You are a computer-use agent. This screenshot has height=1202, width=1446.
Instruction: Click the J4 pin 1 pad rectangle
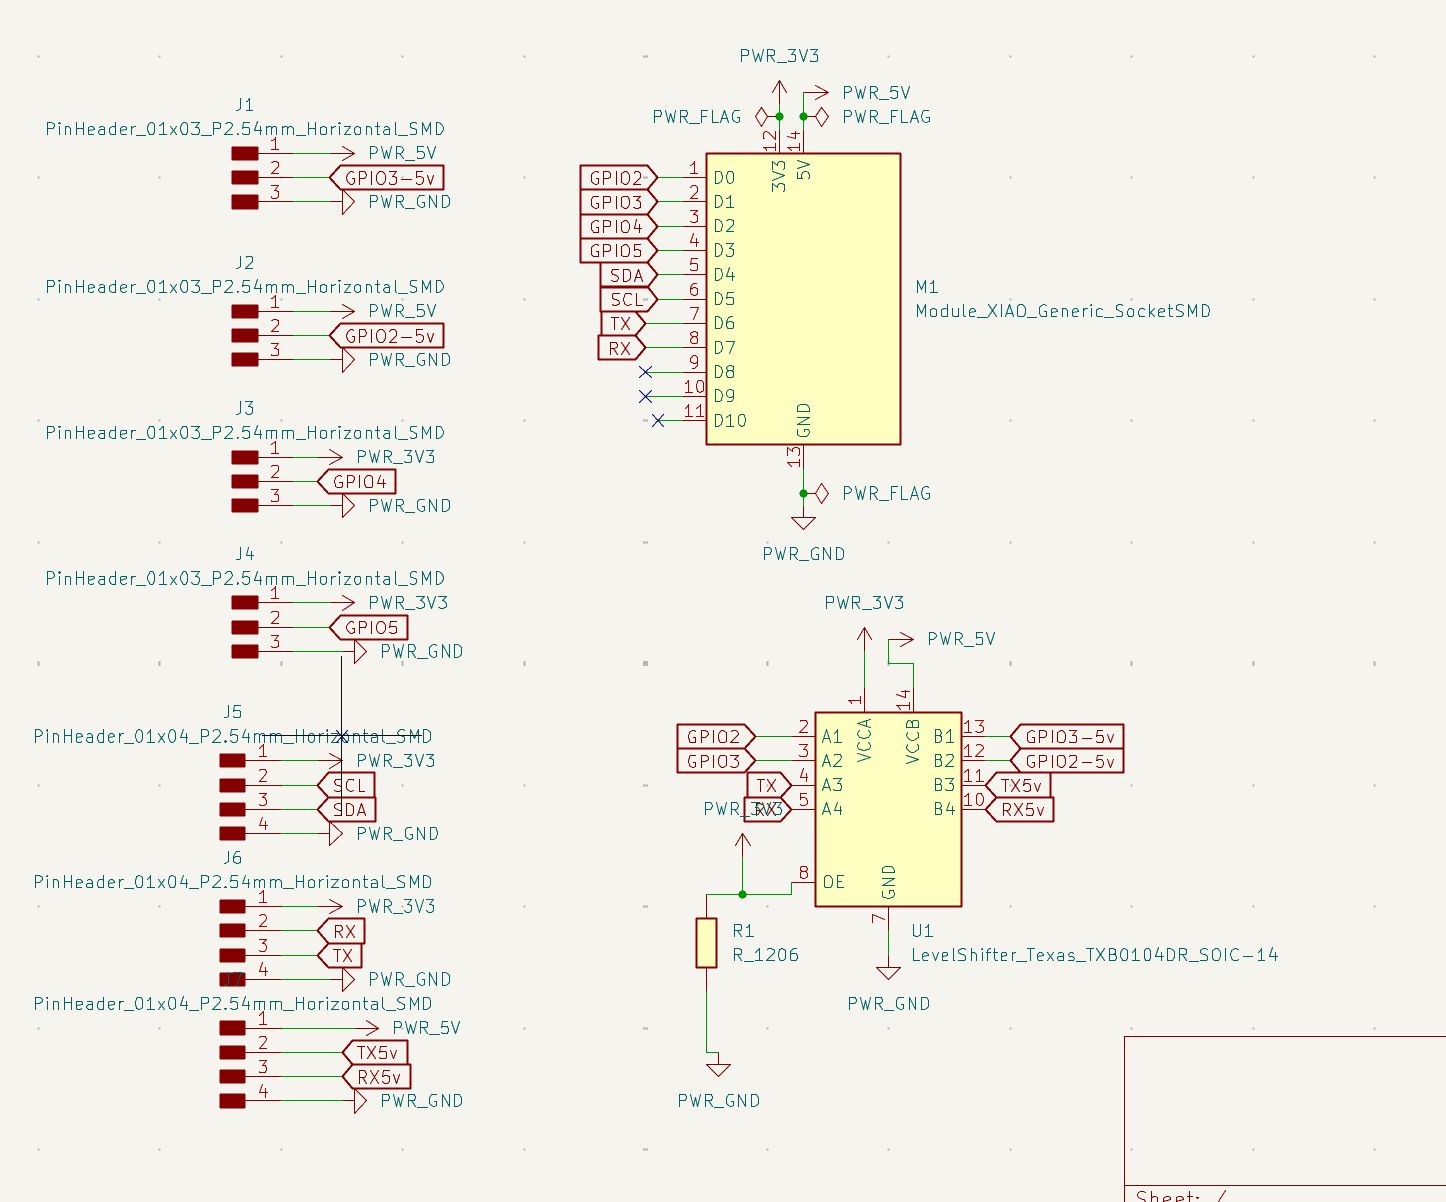pyautogui.click(x=245, y=603)
